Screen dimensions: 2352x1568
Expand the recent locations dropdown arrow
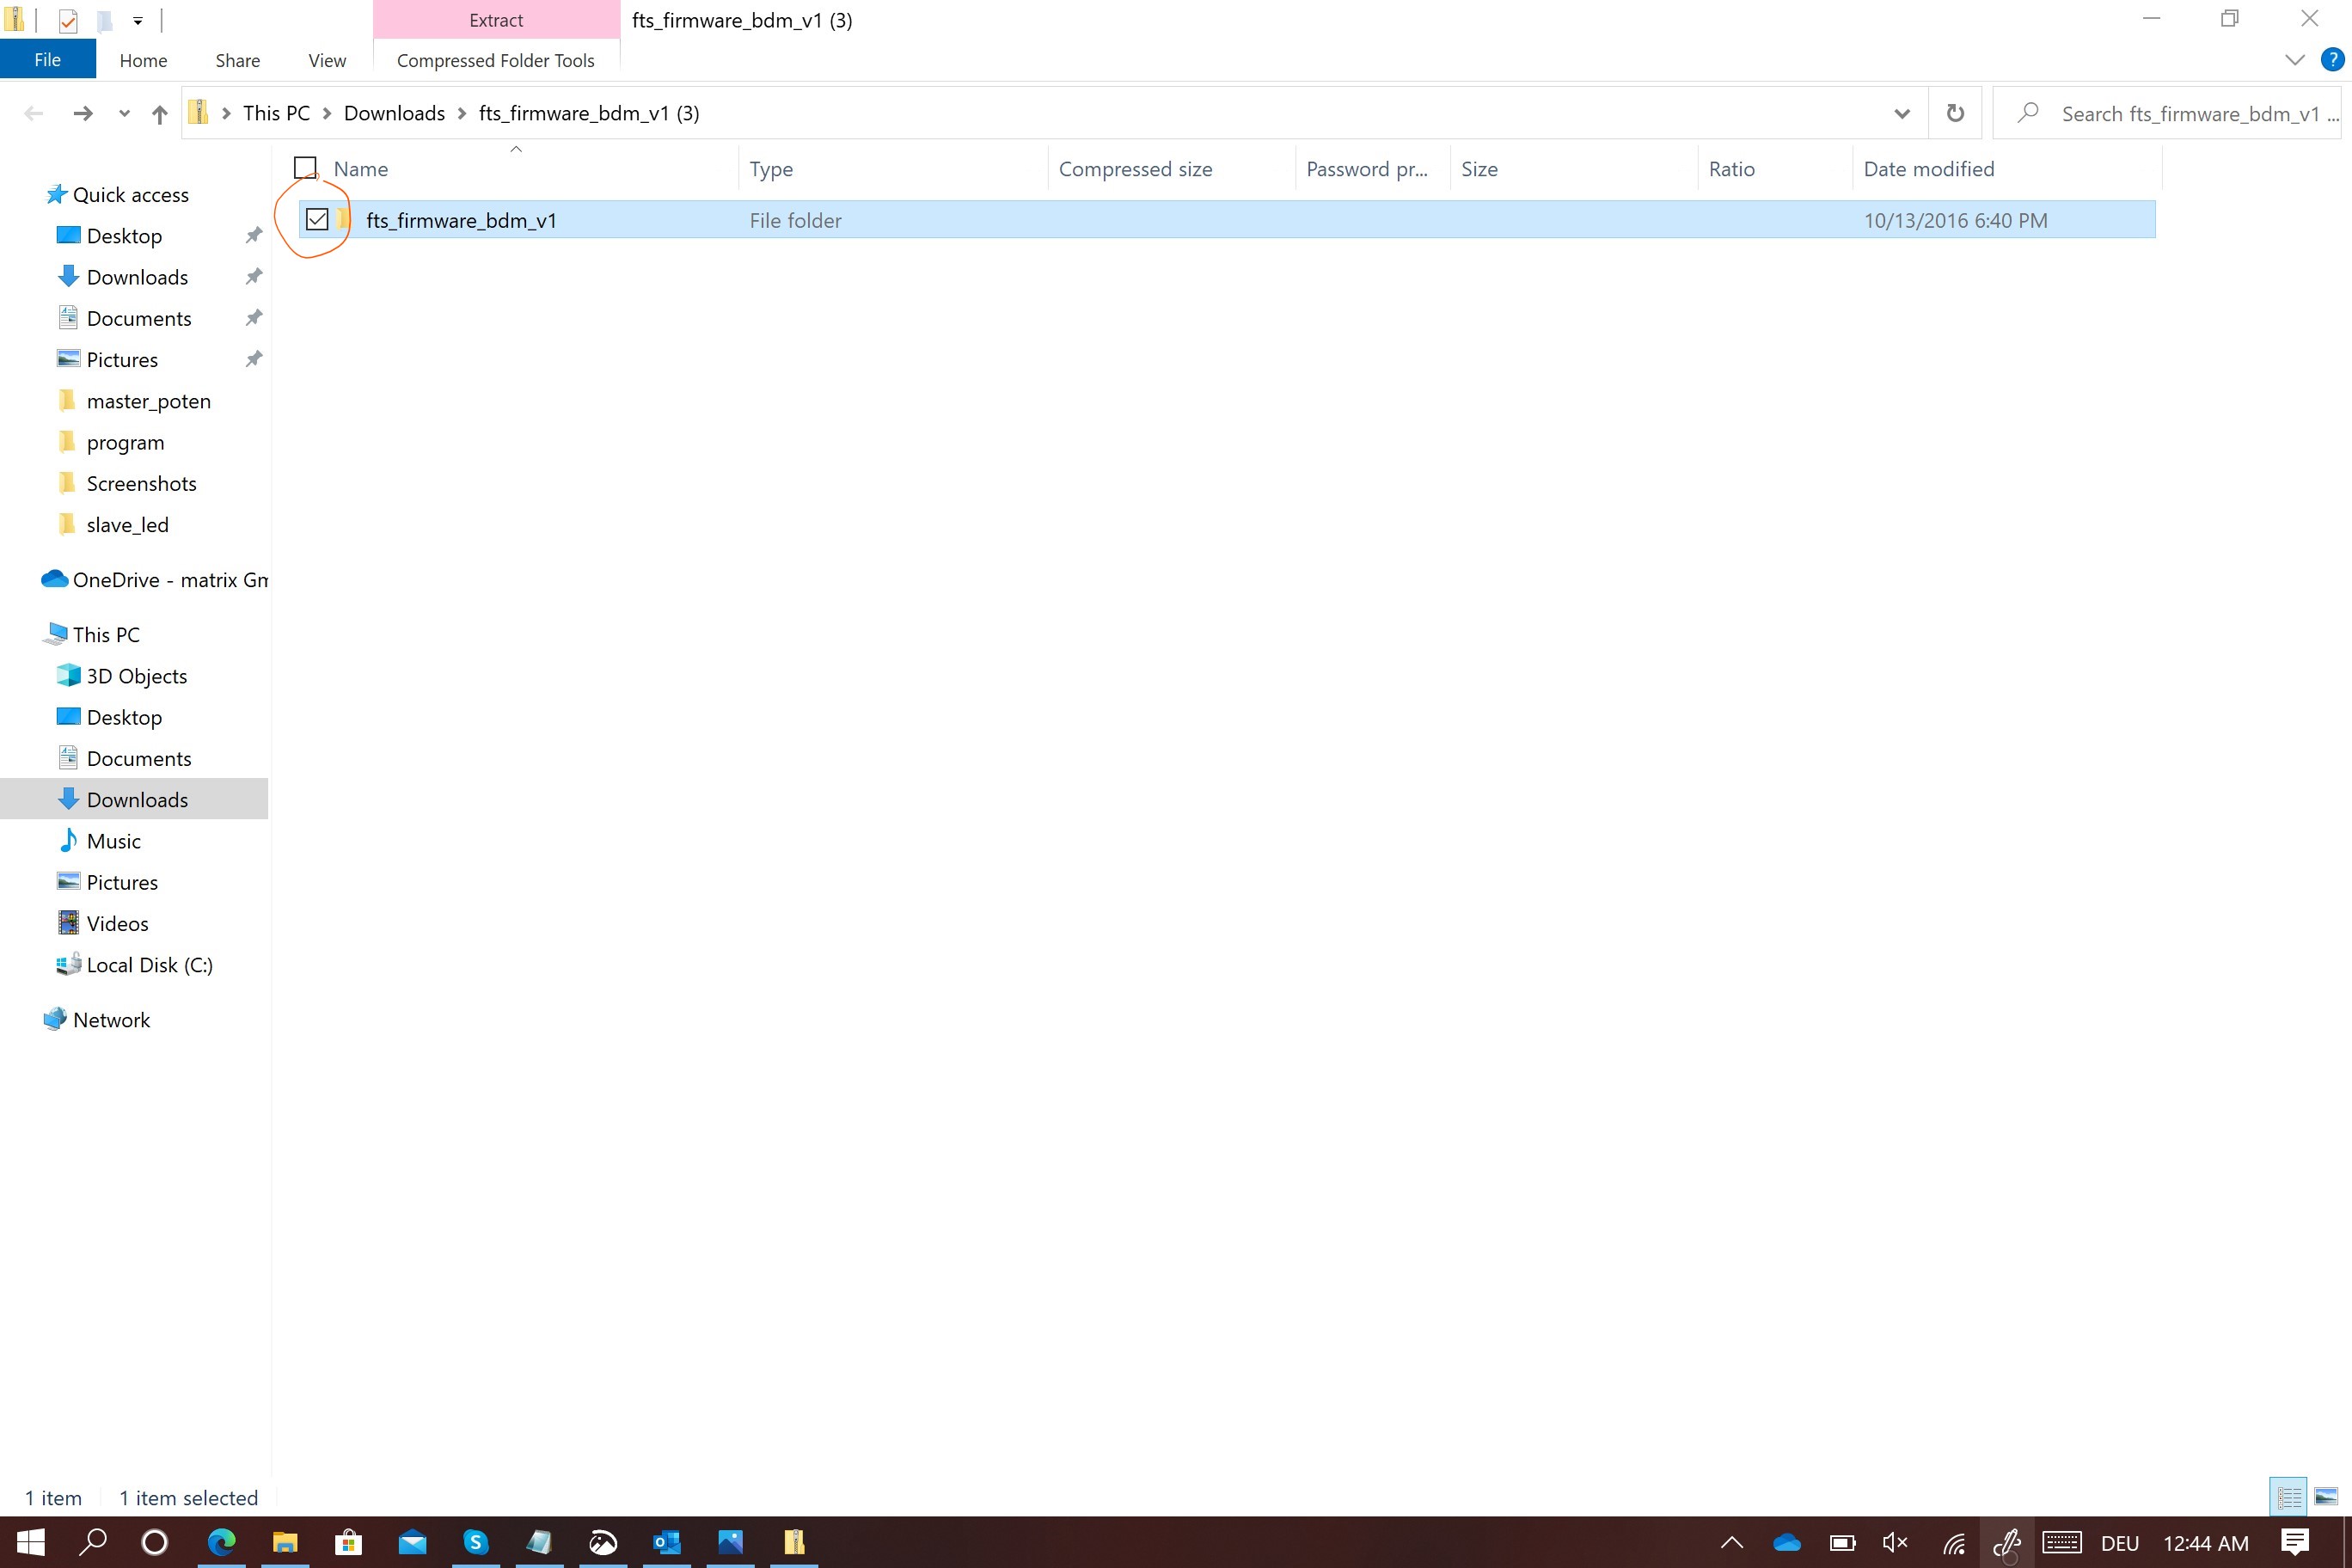124,114
